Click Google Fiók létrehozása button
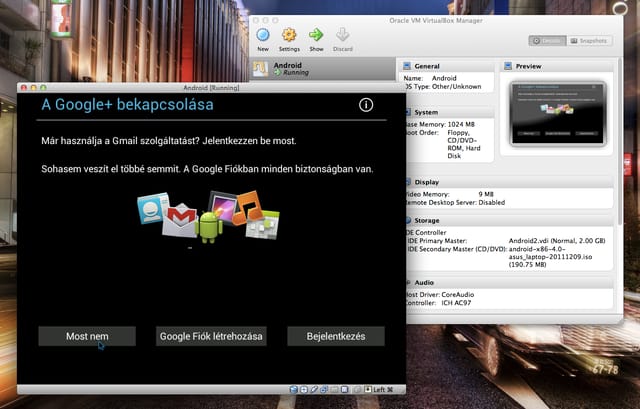The width and height of the screenshot is (640, 409). [211, 336]
